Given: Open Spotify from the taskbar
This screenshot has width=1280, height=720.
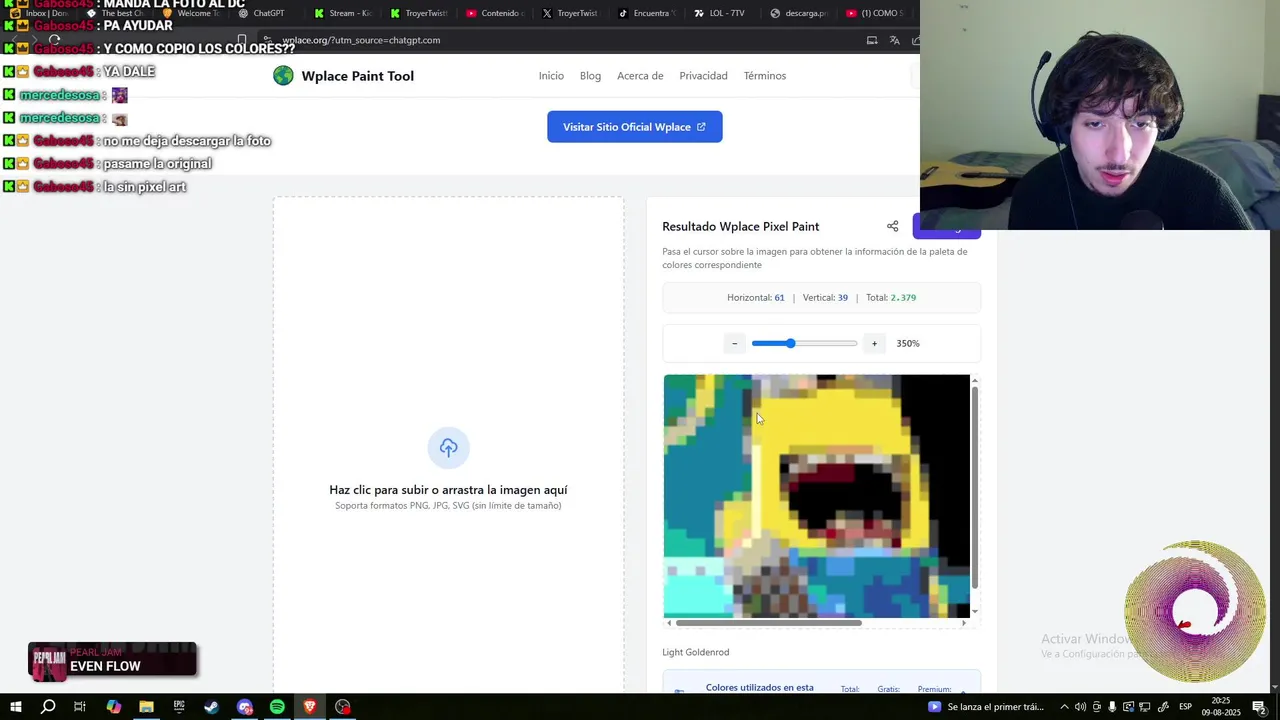Looking at the screenshot, I should (277, 707).
